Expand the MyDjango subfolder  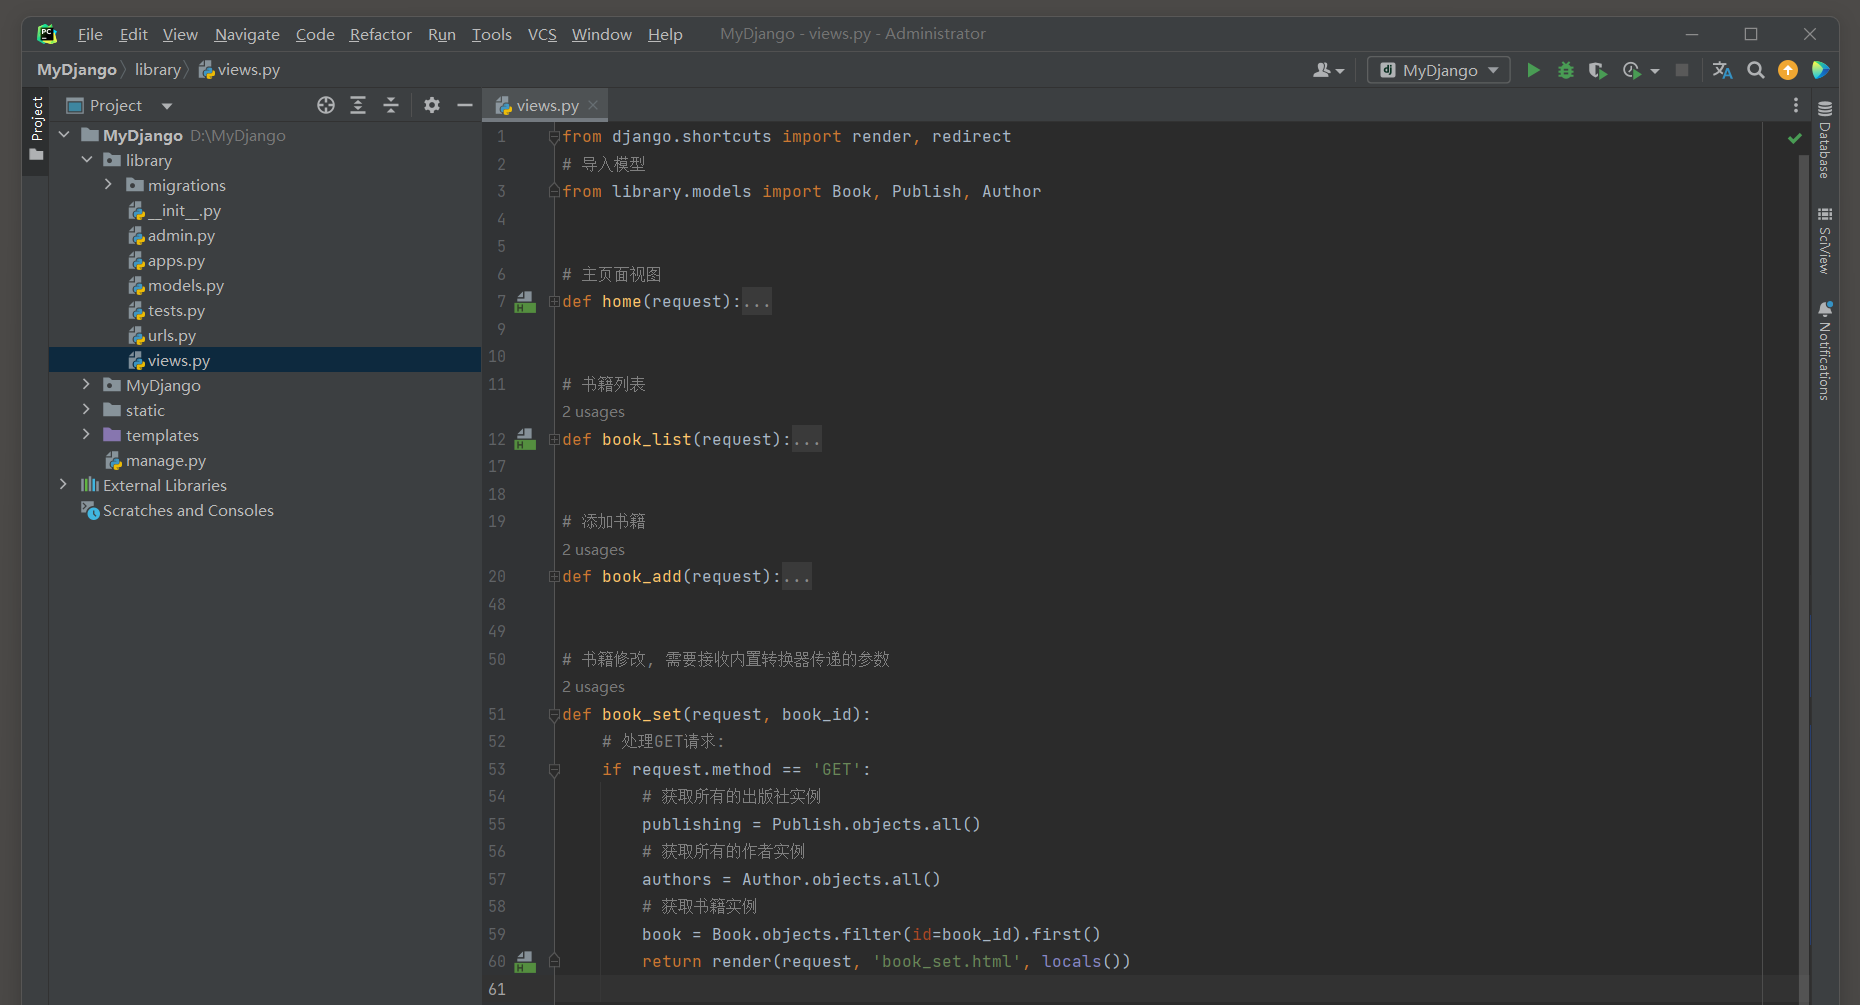[87, 385]
